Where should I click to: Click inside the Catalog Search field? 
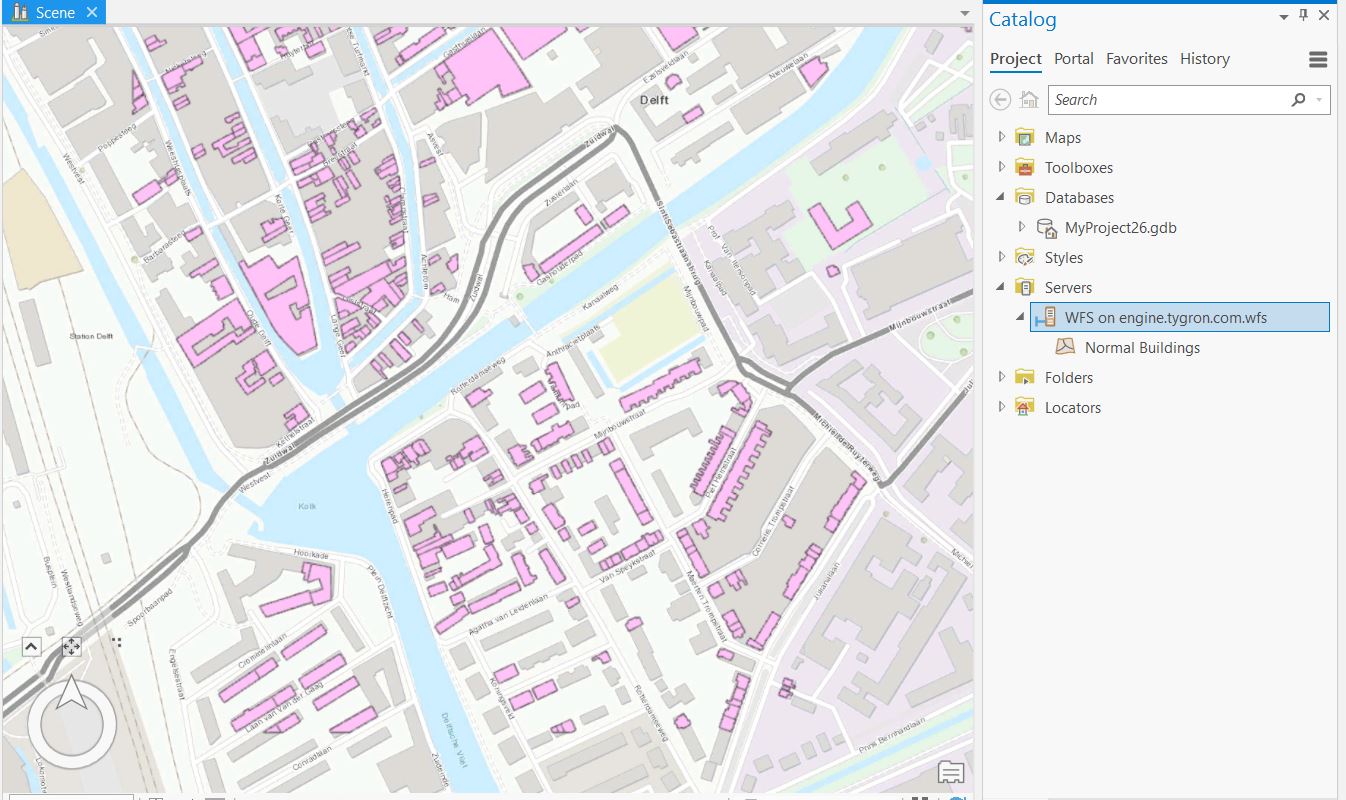pyautogui.click(x=1165, y=100)
